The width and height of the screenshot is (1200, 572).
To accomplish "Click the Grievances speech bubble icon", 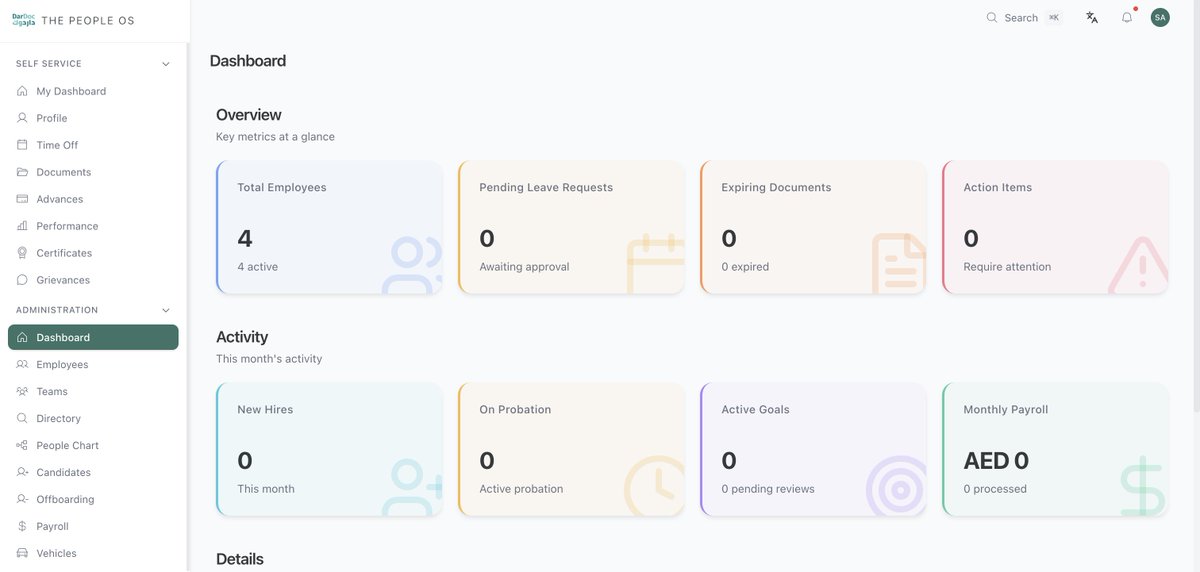I will point(22,280).
